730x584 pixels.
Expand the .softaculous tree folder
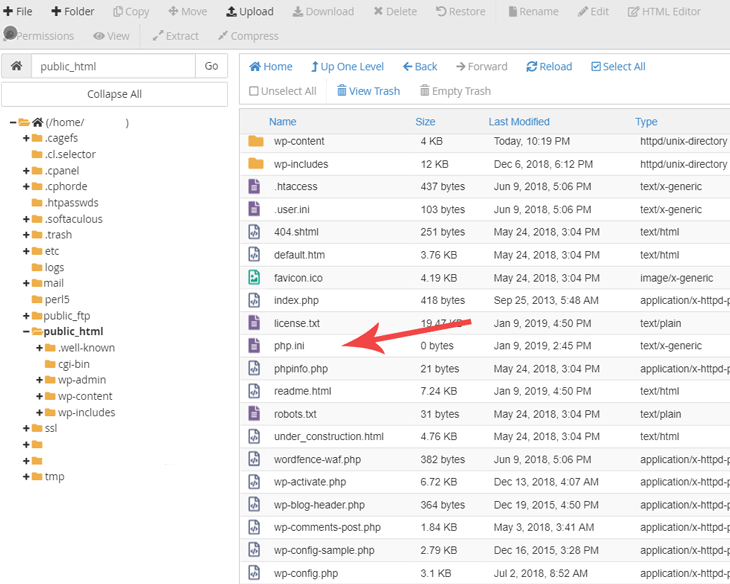[26, 219]
